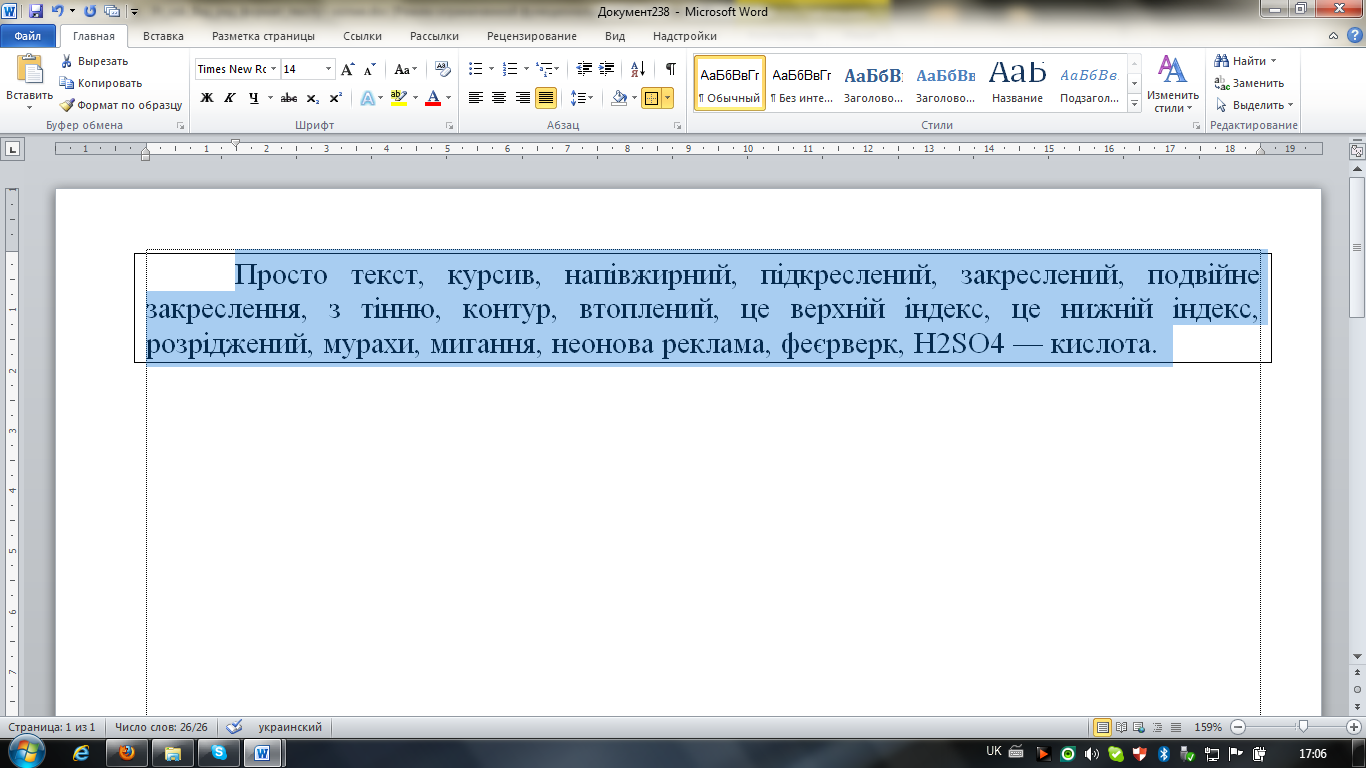Switch to Page Layout (Разметка страницы) tab
Viewport: 1366px width, 768px height.
coord(263,36)
